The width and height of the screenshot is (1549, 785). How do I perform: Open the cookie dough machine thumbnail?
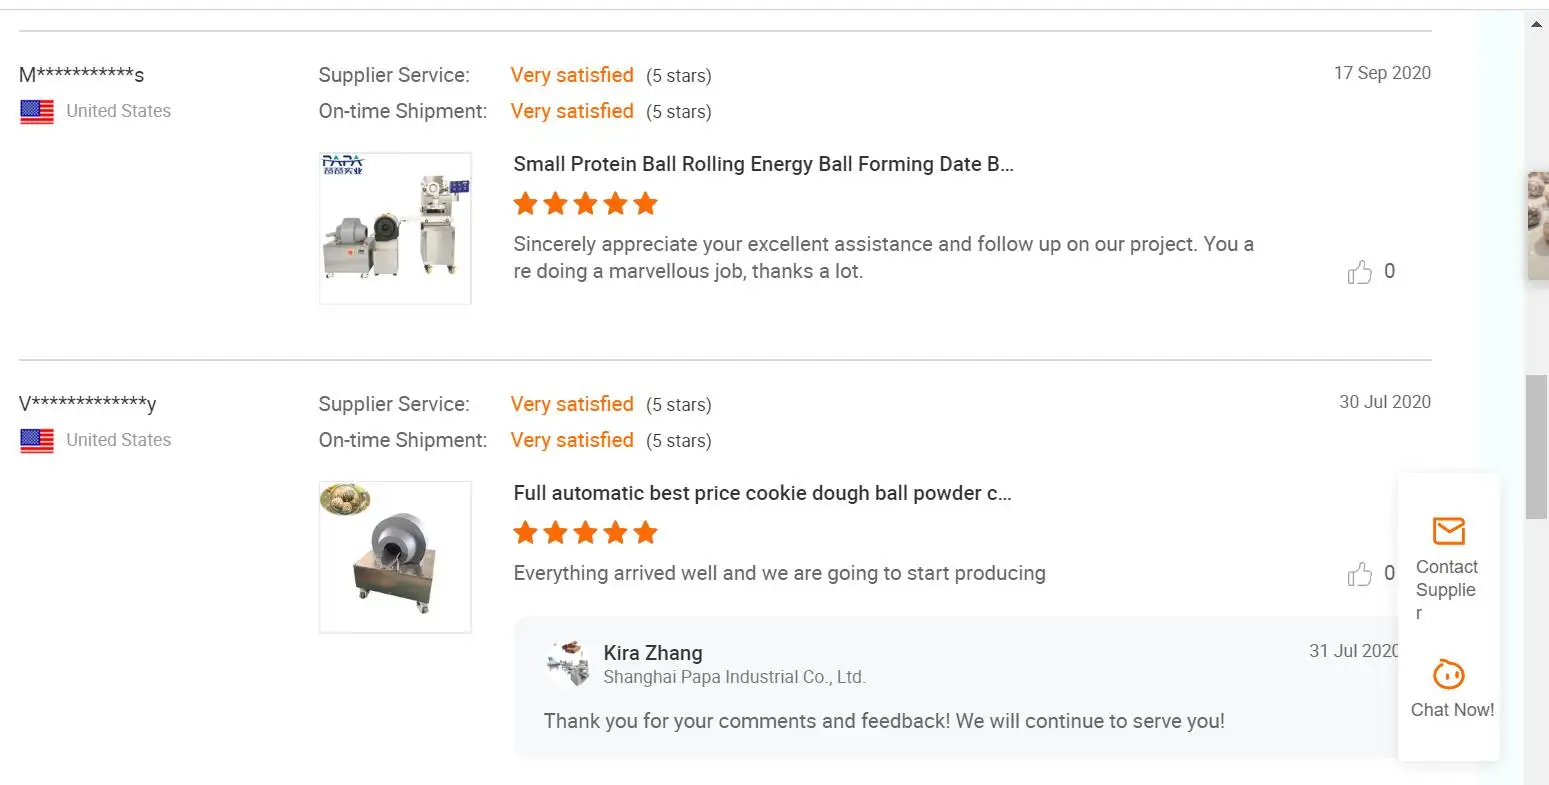pos(395,557)
